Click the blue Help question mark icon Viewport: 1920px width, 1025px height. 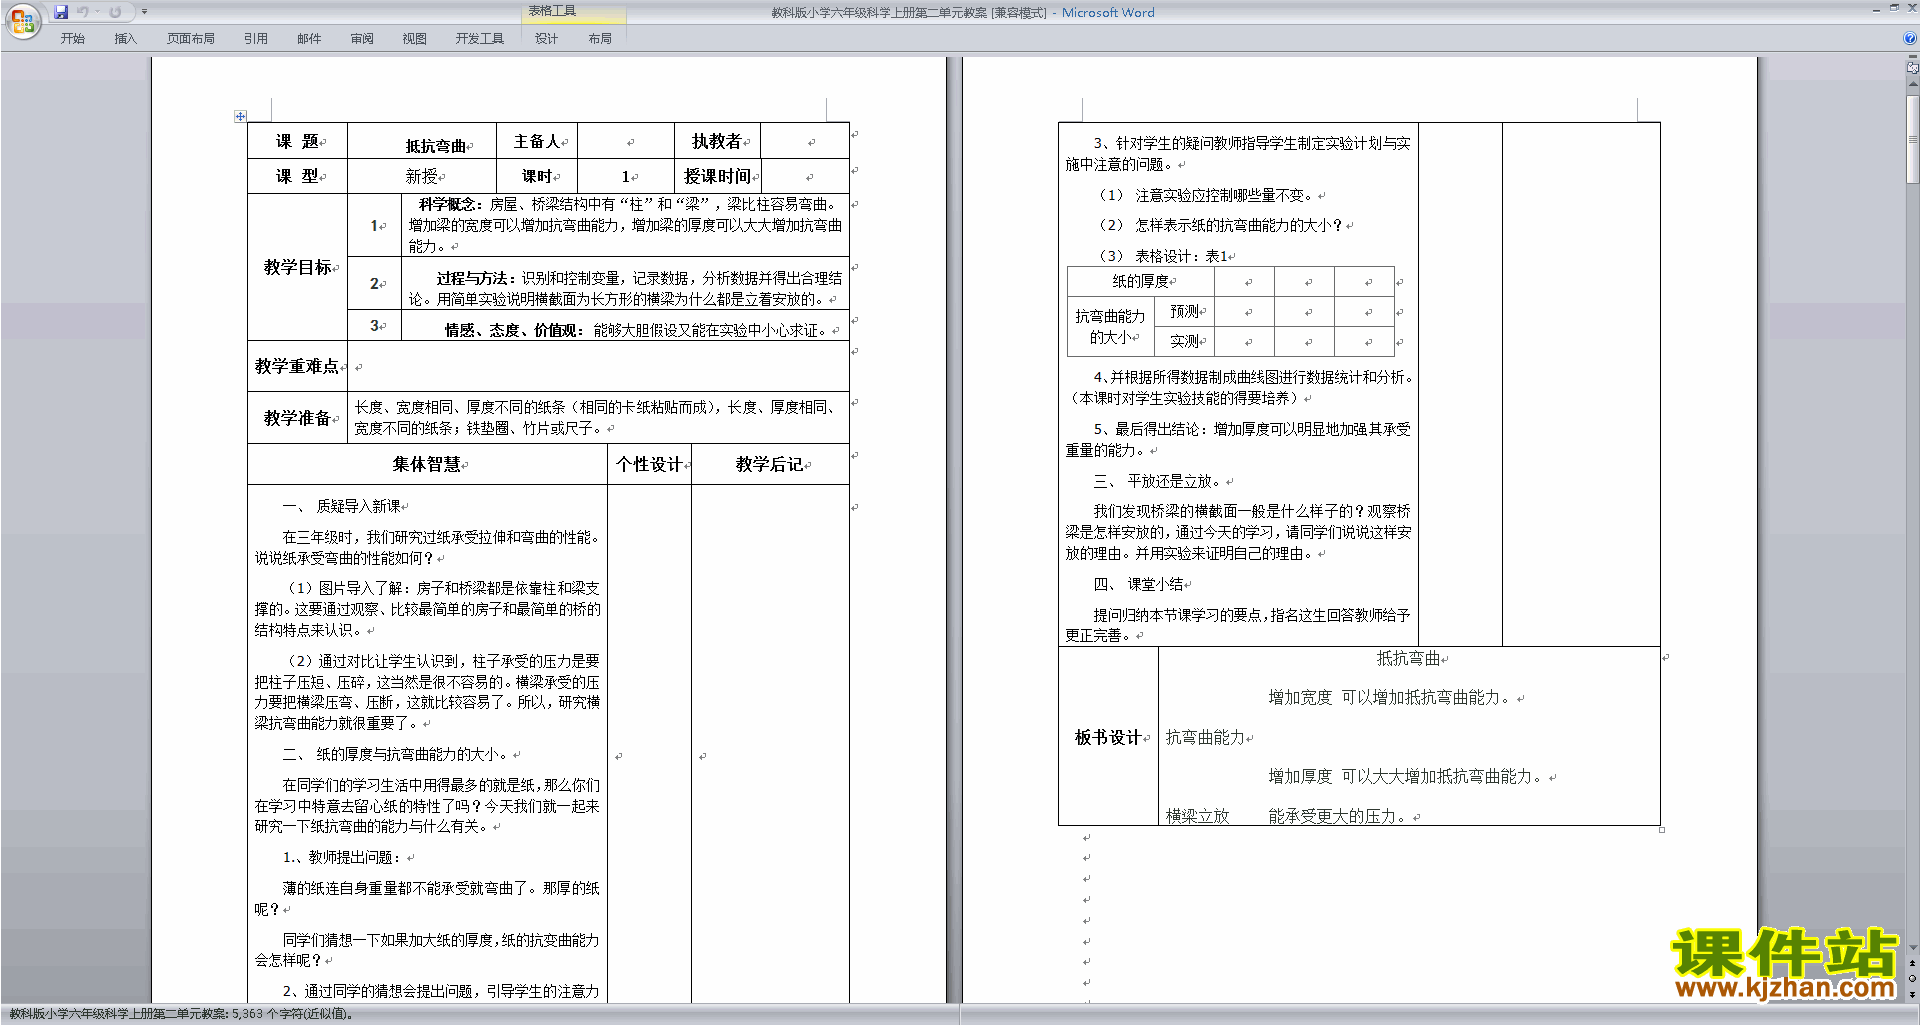tap(1910, 39)
